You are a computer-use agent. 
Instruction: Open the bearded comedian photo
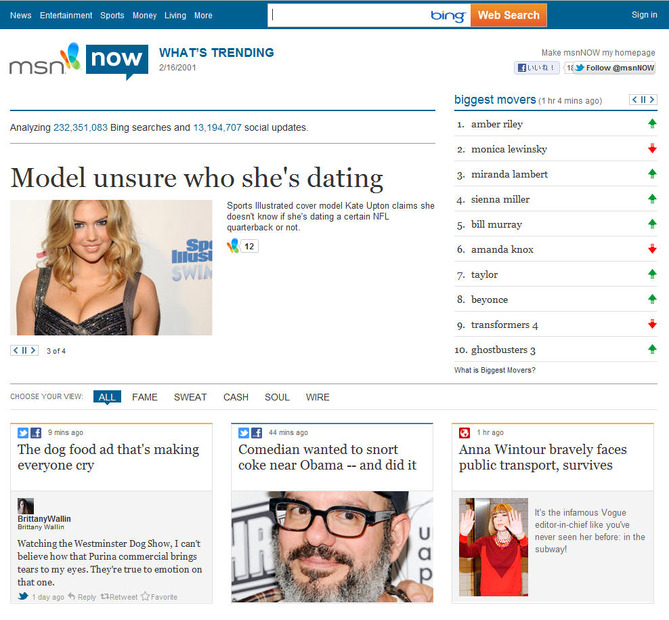(332, 547)
